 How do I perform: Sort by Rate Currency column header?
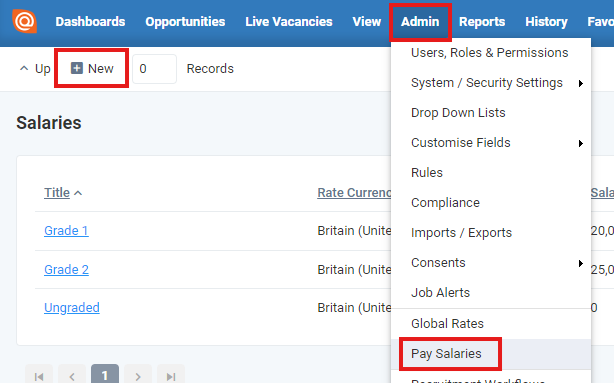click(x=354, y=193)
